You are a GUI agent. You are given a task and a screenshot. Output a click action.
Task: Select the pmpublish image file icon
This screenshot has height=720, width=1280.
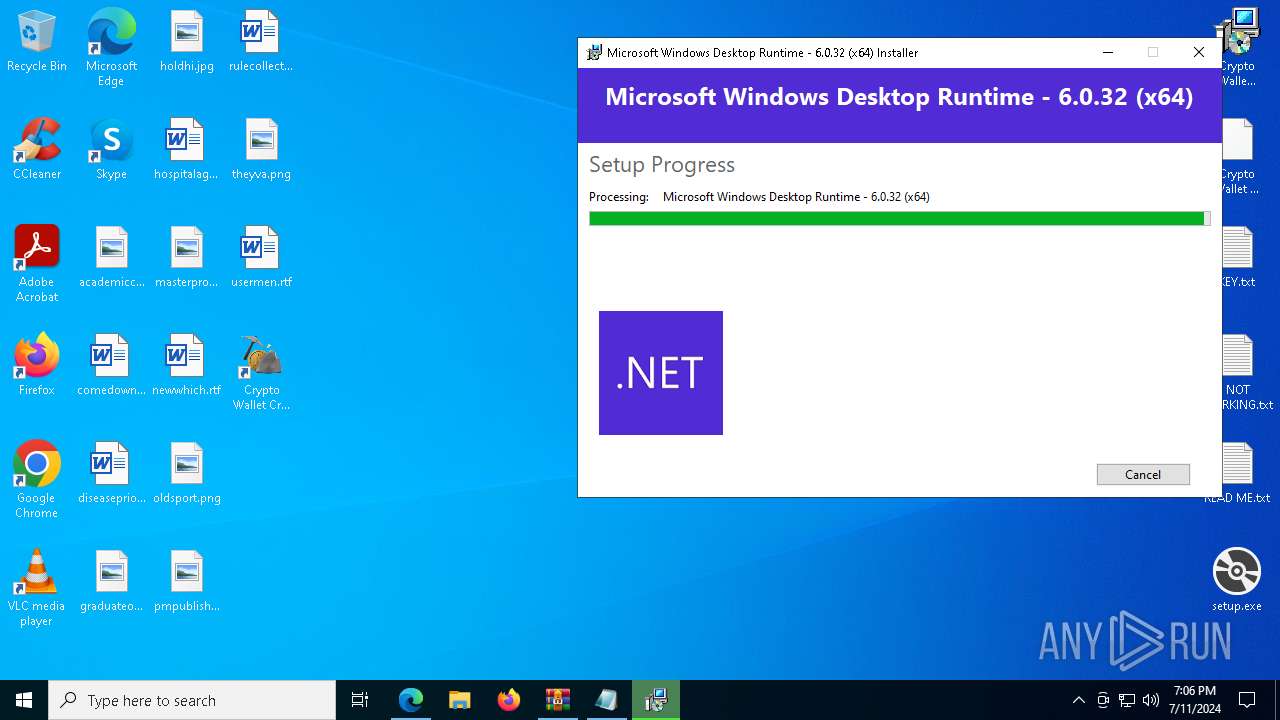click(187, 582)
